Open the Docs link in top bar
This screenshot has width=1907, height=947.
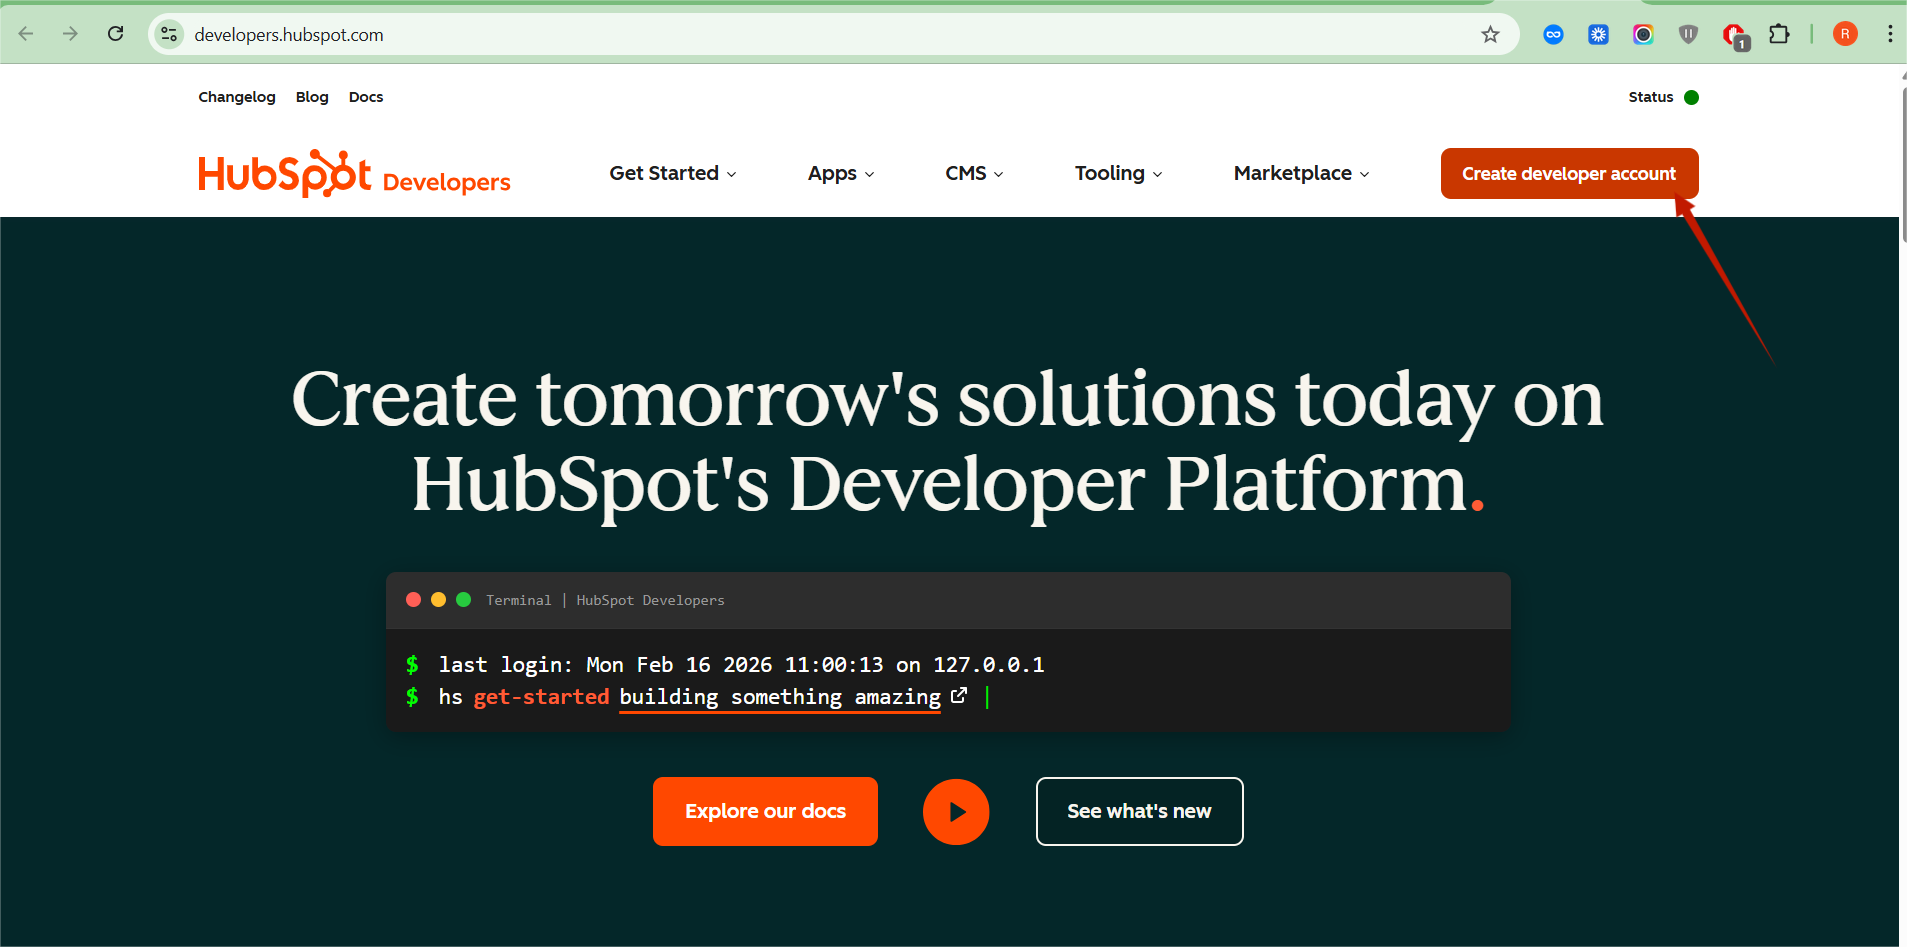[x=366, y=97]
